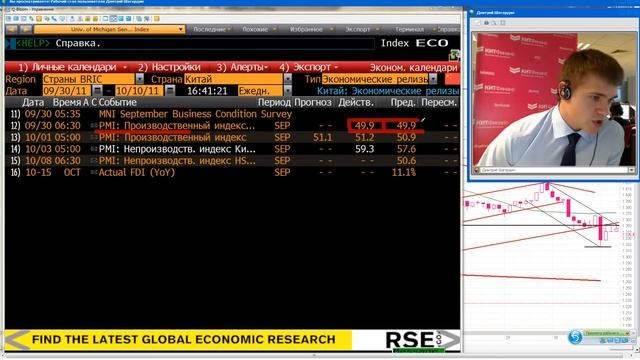The width and height of the screenshot is (640, 360).
Task: Click the Region field Страны BRIC
Action: pyautogui.click(x=89, y=79)
